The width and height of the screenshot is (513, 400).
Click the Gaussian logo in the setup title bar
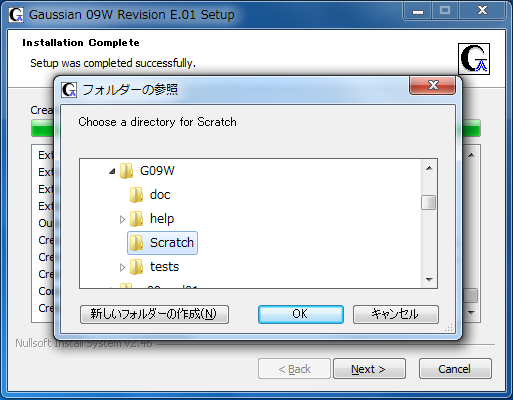tap(16, 15)
